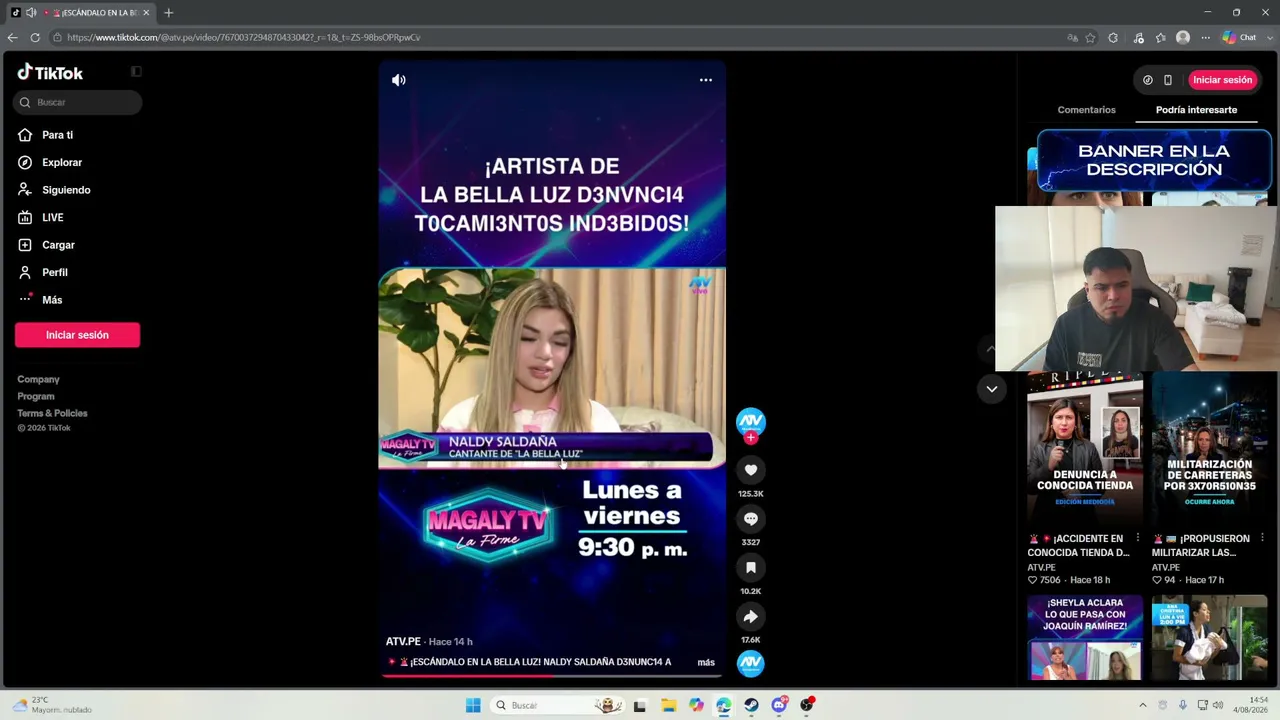Open the browser extensions puzzle icon
The width and height of the screenshot is (1280, 720).
tap(1113, 37)
